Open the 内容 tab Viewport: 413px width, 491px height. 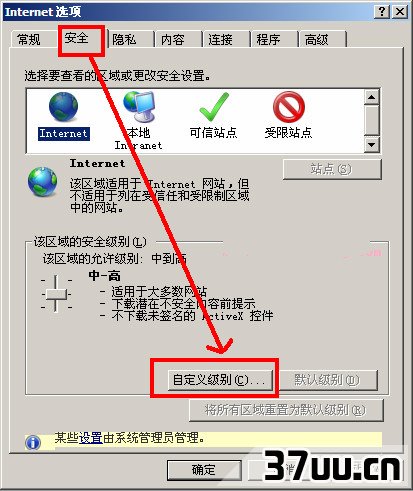[172, 39]
